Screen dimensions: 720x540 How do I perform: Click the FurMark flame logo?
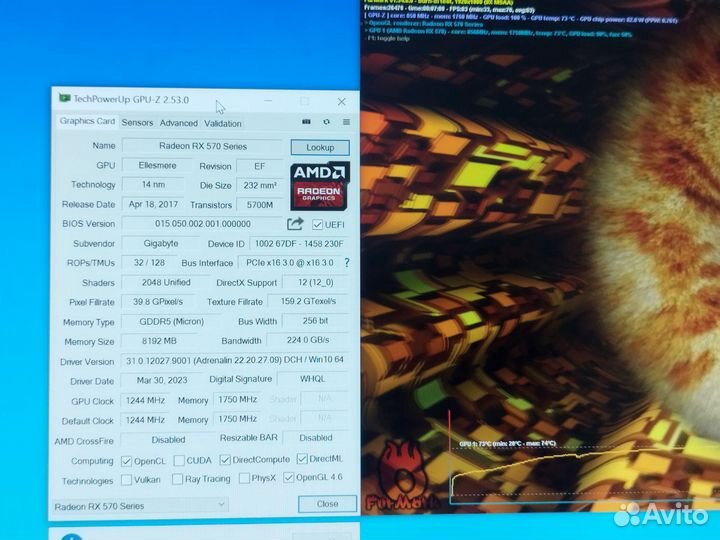click(401, 473)
